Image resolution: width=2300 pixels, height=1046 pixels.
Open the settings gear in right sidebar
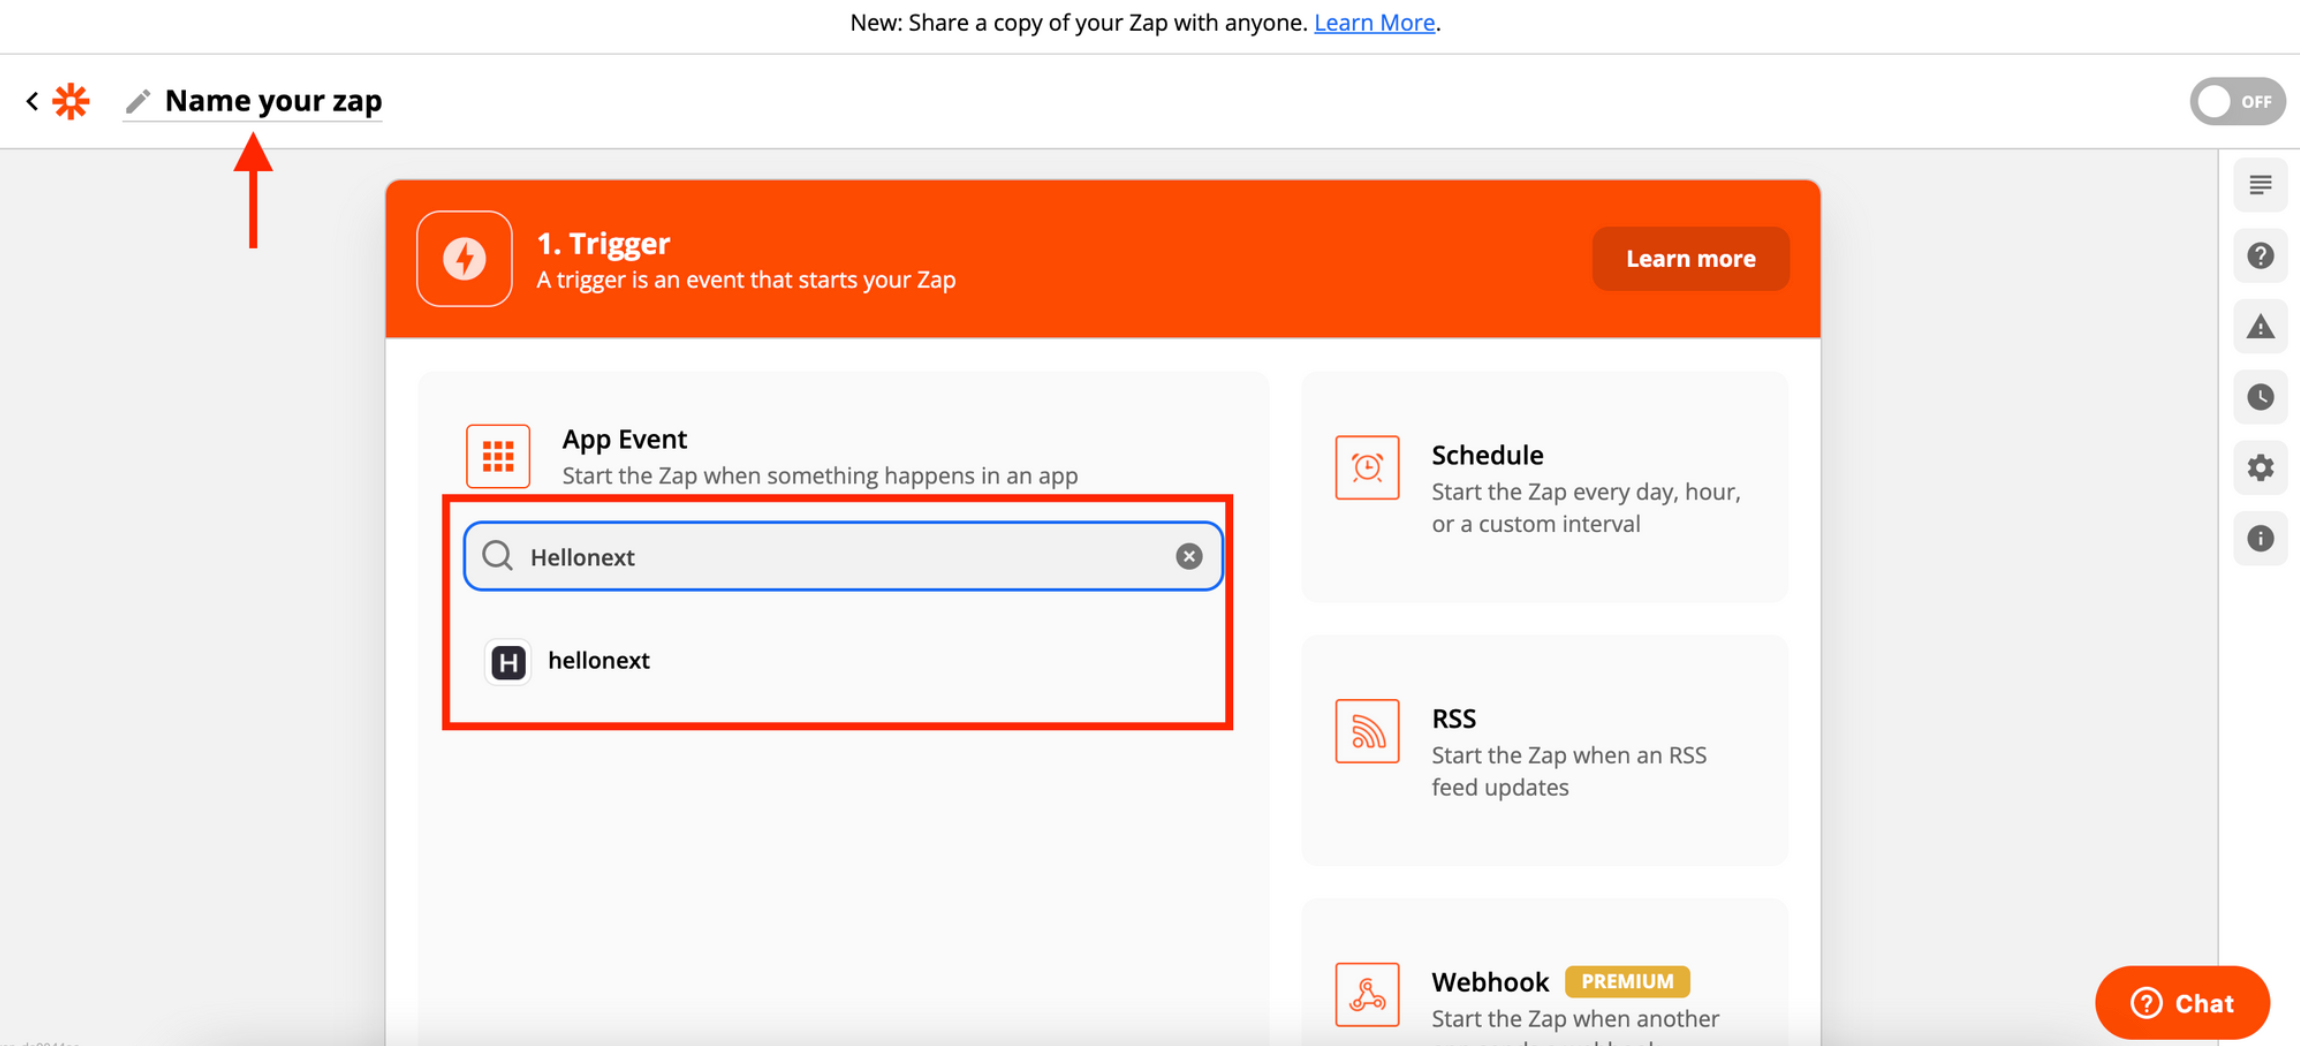click(2260, 468)
